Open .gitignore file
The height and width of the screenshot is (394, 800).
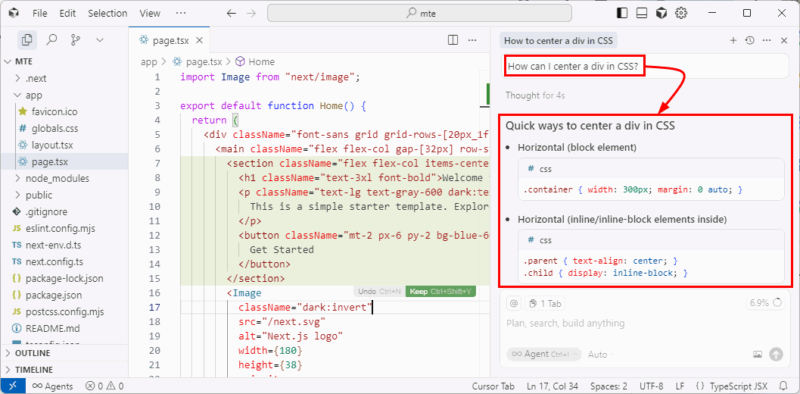click(64, 211)
